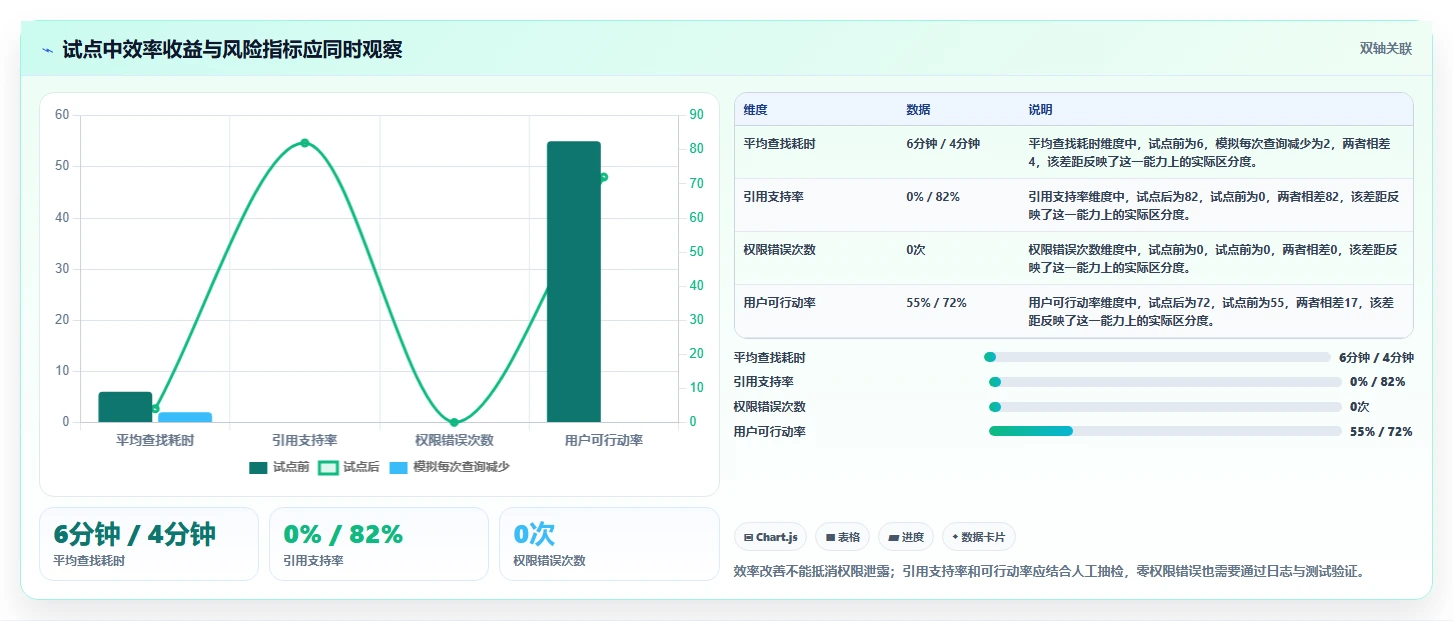Image resolution: width=1453 pixels, height=621 pixels.
Task: Click the lightning icon beside the title
Action: tap(47, 50)
